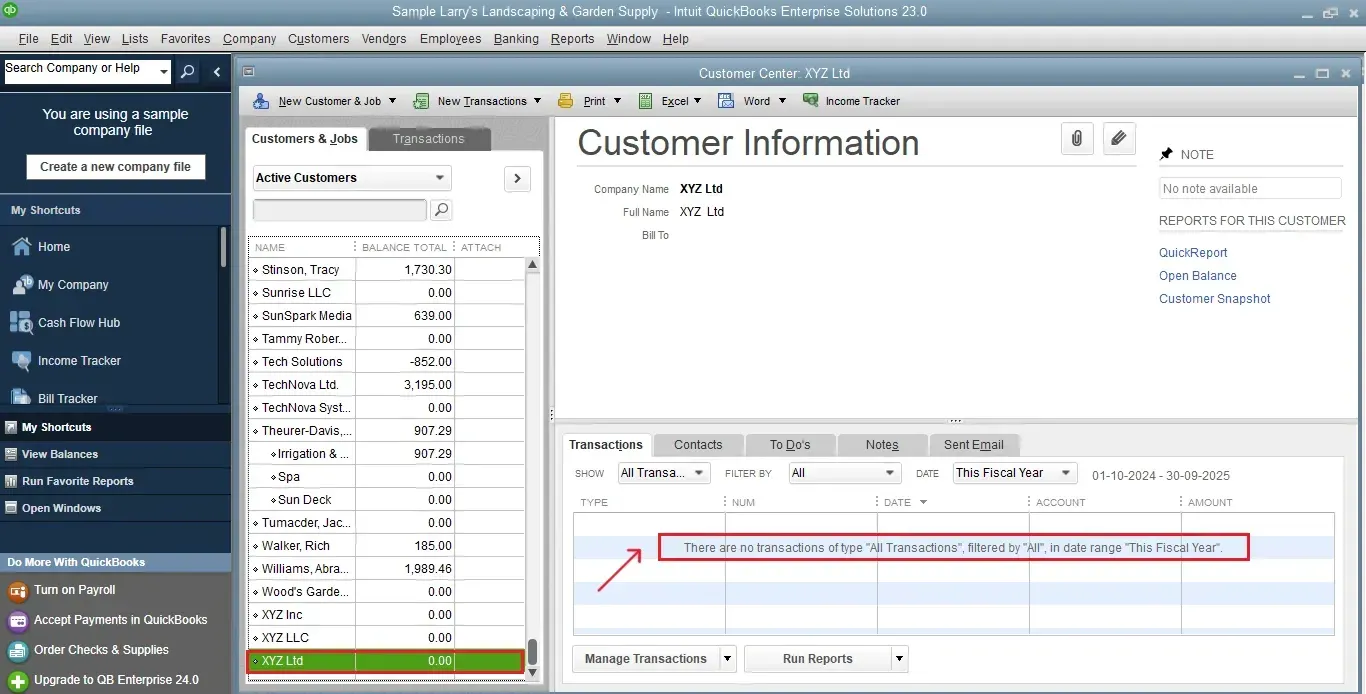Image resolution: width=1366 pixels, height=694 pixels.
Task: Select View Balances panel section
Action: point(115,454)
